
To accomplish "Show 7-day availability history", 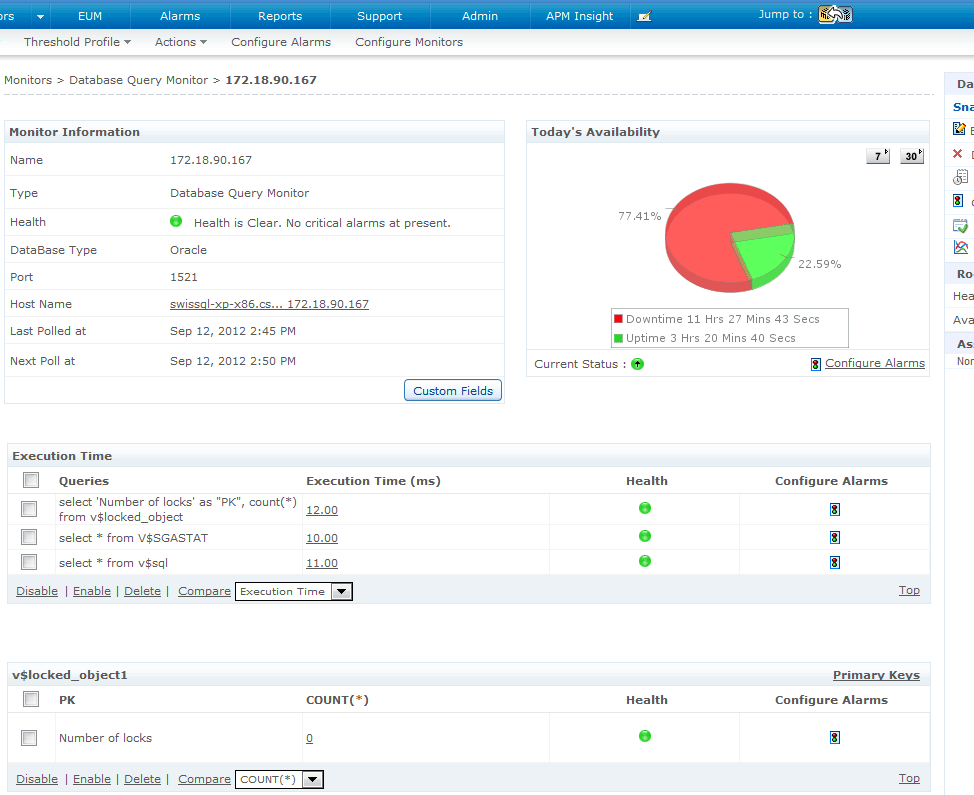I will click(x=878, y=156).
